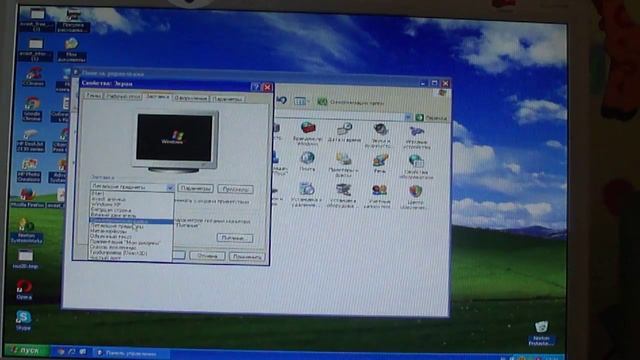
Task: Switch to the Settings tab of Display Properties
Action: click(x=228, y=99)
